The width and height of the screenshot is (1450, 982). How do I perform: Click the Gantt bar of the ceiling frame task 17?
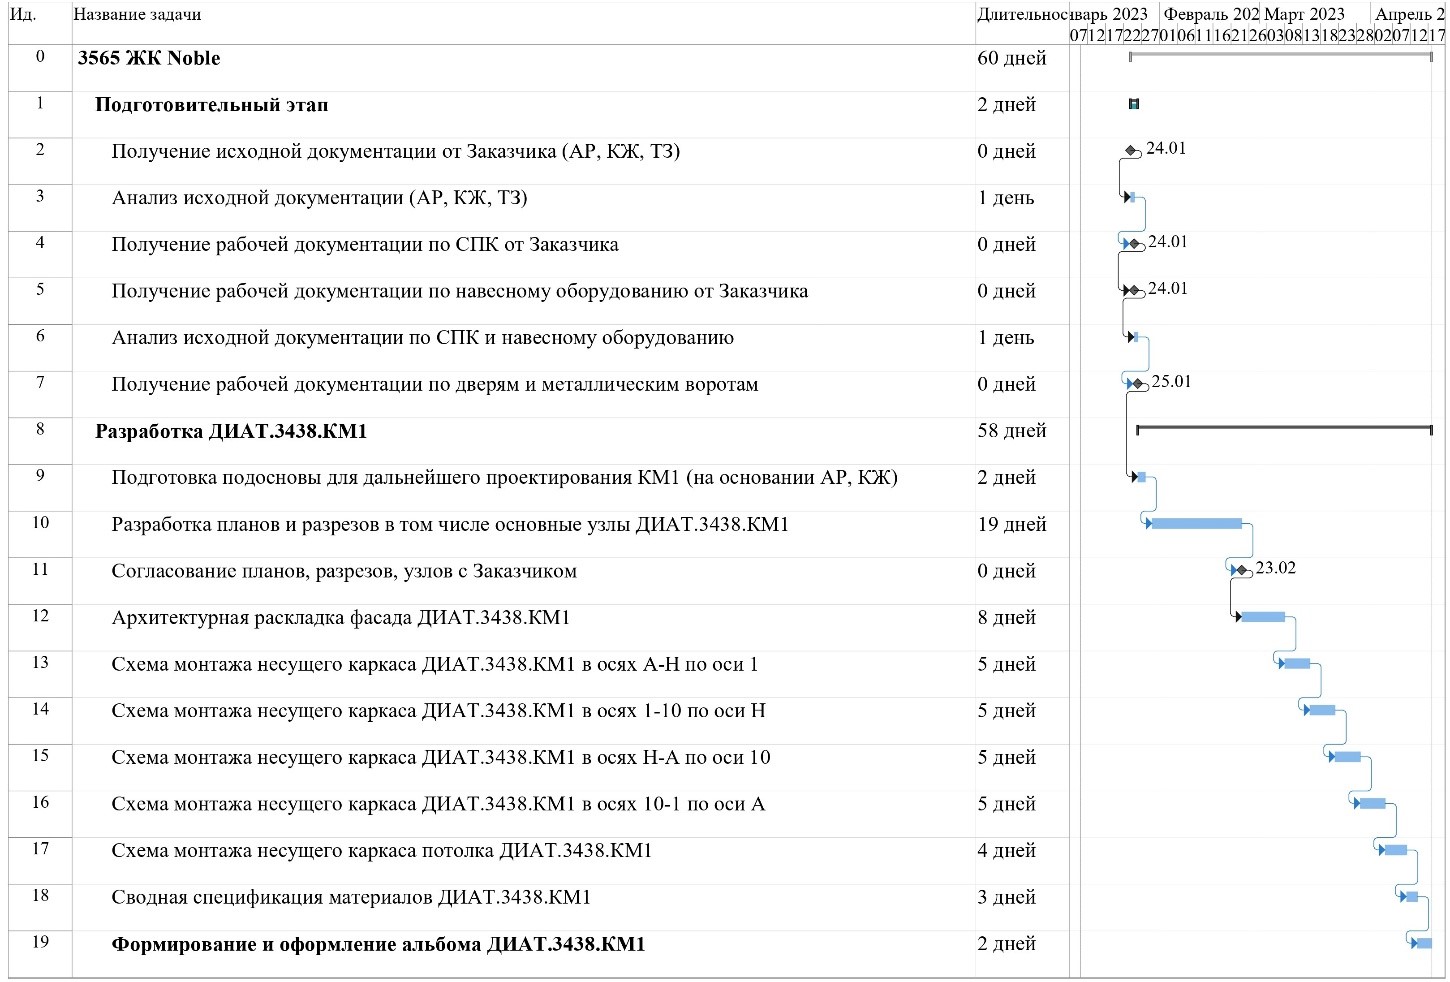click(1395, 850)
